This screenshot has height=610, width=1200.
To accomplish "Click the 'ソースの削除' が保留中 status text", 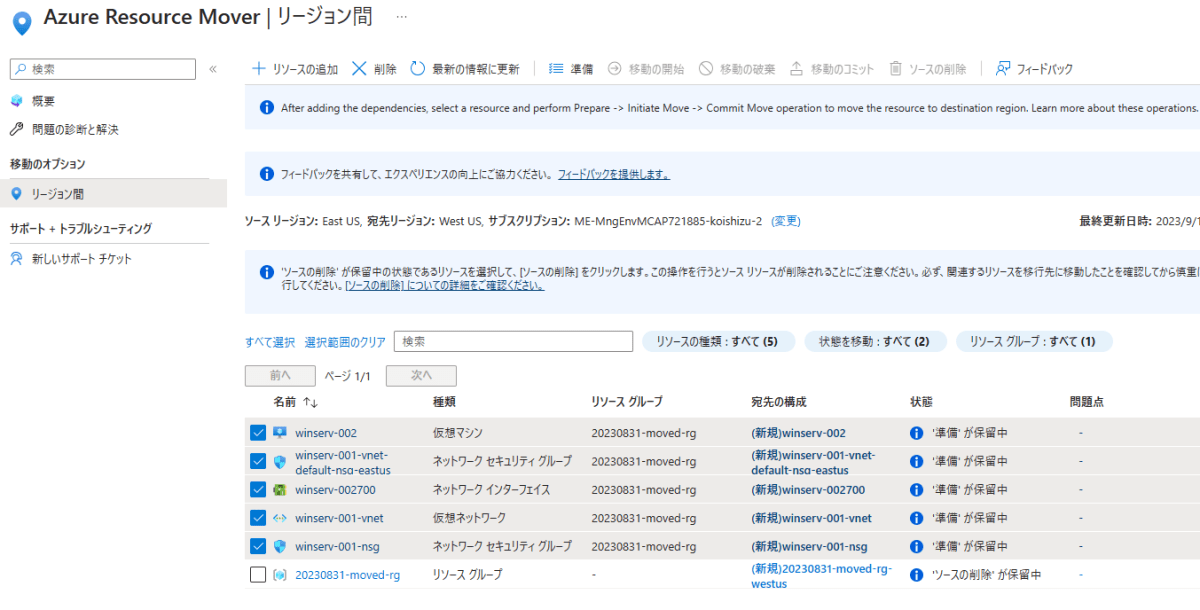I will click(x=986, y=575).
